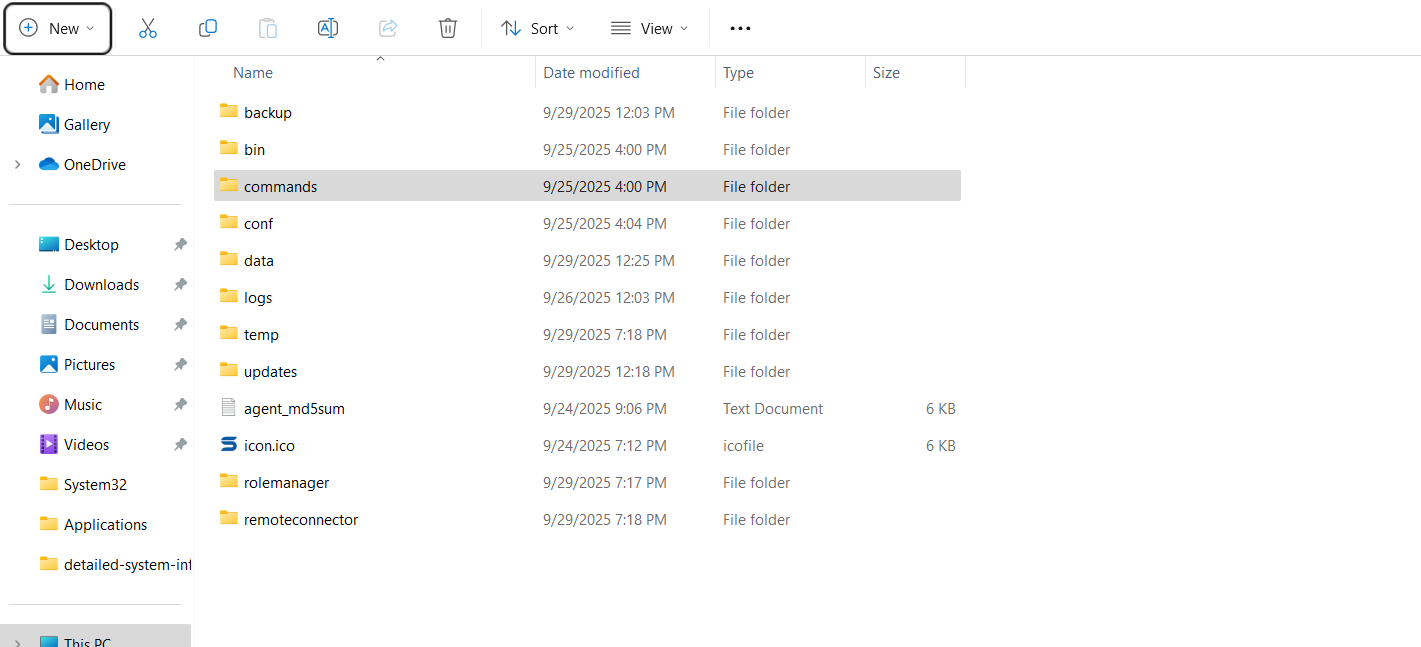Screen dimensions: 1421x647
Task: Sort by Date modified column header
Action: coord(591,73)
